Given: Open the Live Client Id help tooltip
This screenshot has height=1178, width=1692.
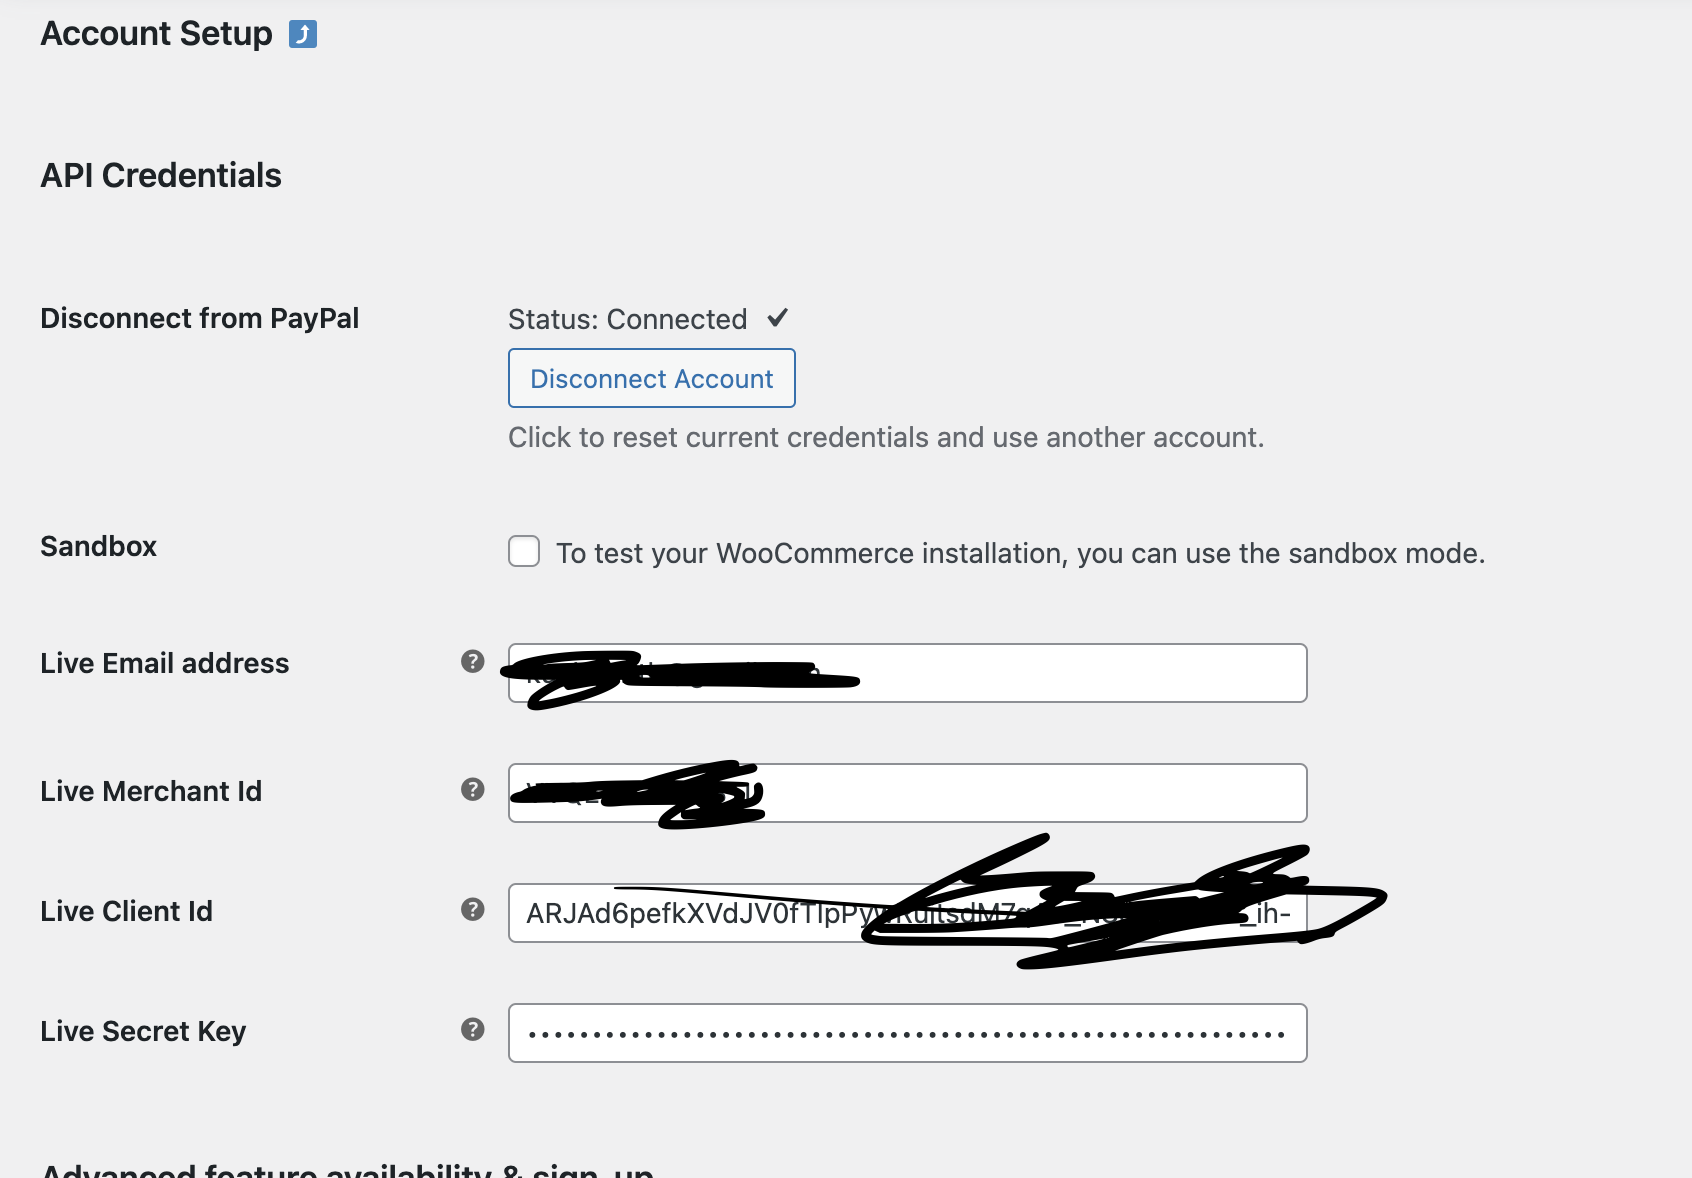Looking at the screenshot, I should [x=471, y=910].
